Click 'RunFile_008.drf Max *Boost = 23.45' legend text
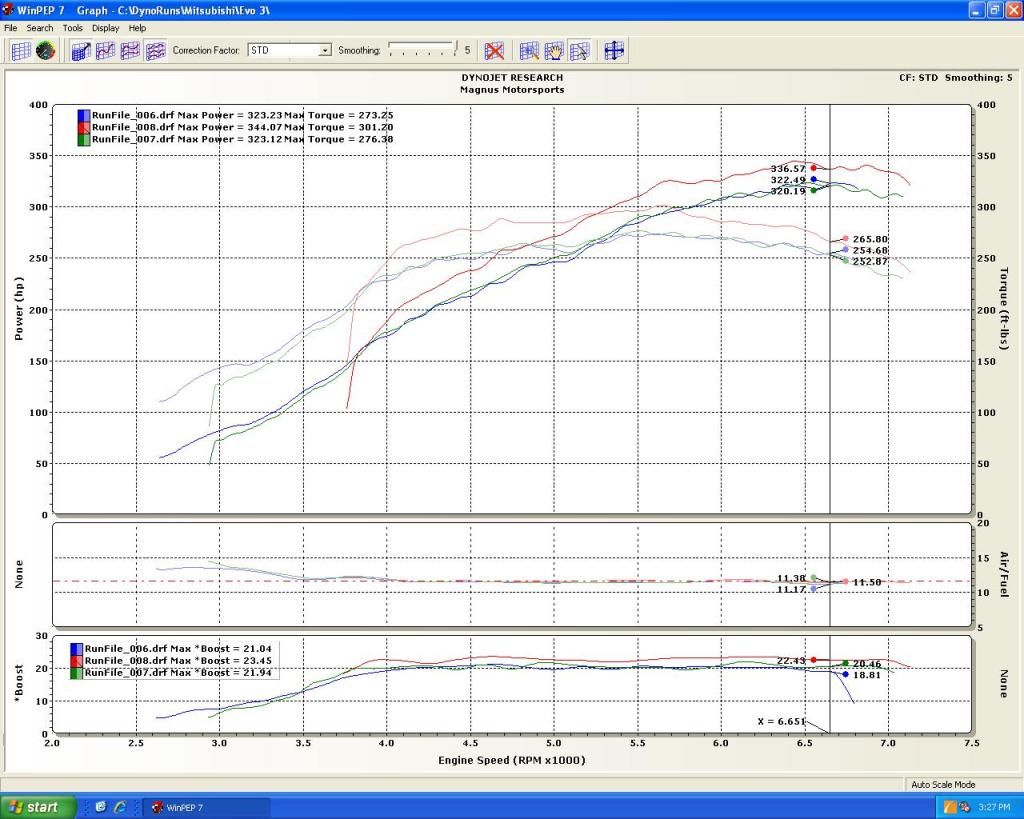The height and width of the screenshot is (819, 1024). tap(178, 661)
